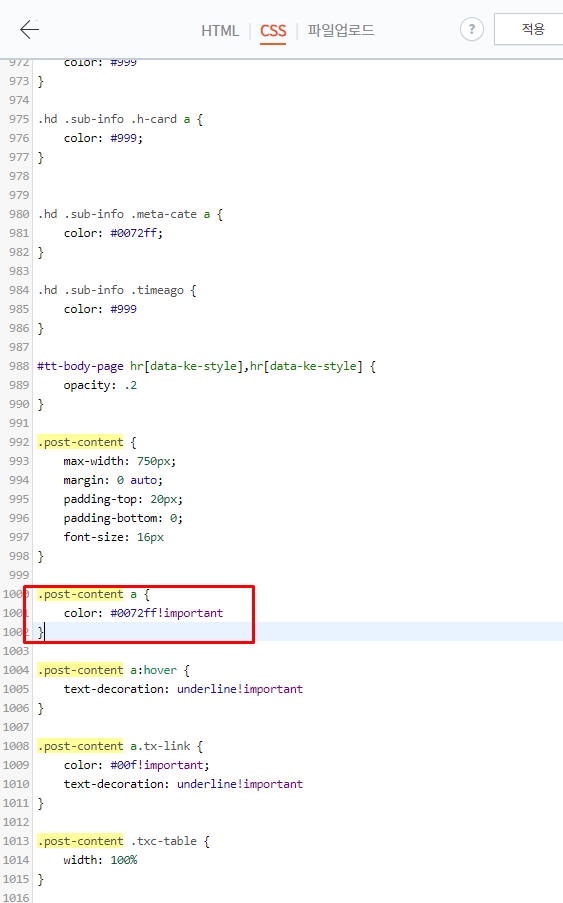Click closing brace on line 1002

tap(40, 632)
